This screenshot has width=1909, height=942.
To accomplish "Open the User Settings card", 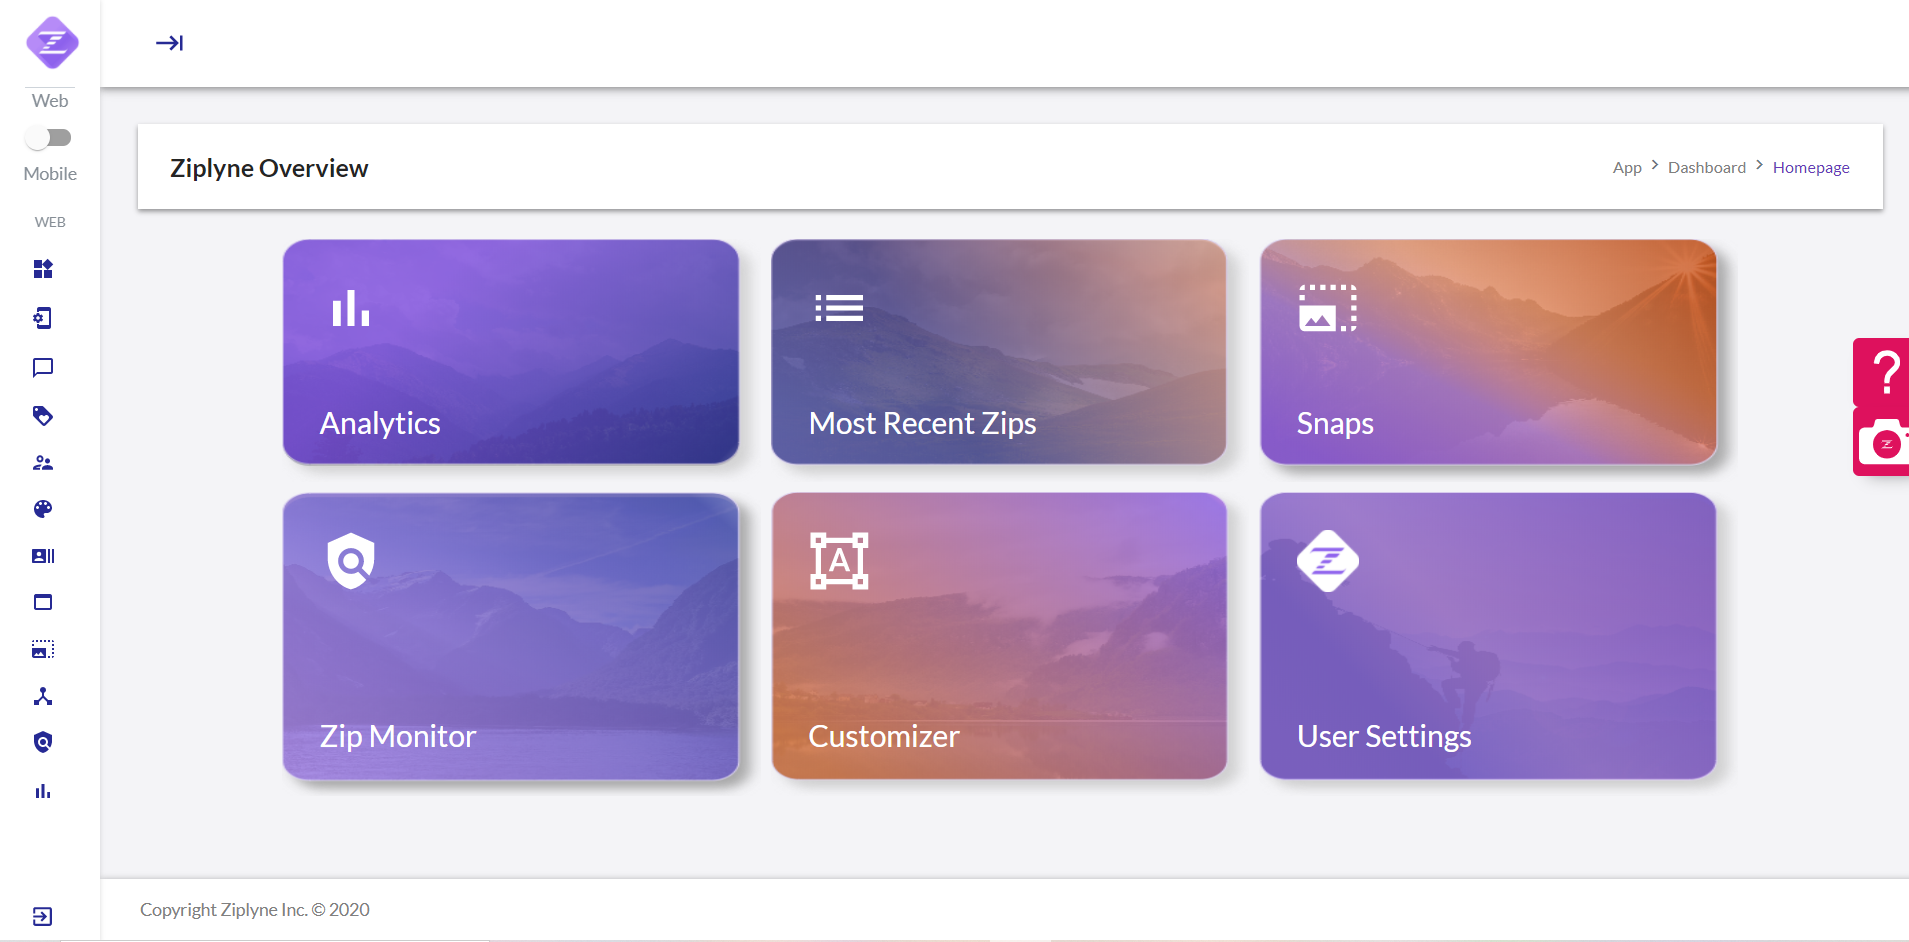I will (x=1488, y=636).
